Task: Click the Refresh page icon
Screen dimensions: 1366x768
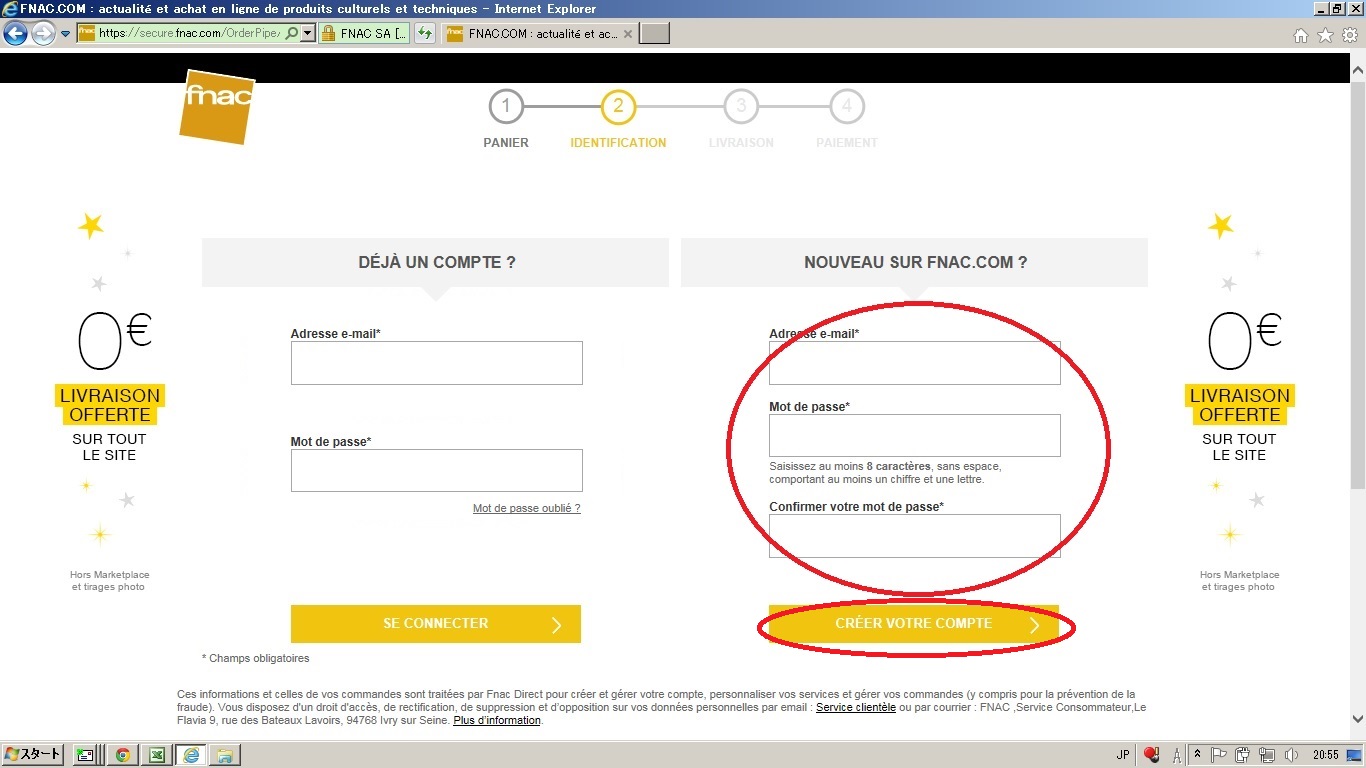Action: (x=425, y=34)
